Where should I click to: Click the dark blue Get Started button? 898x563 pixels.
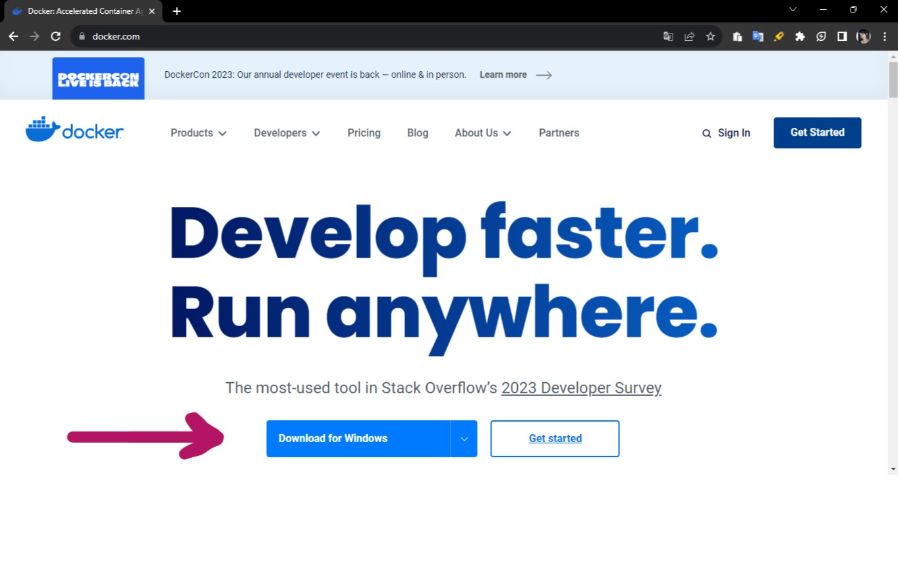pyautogui.click(x=817, y=132)
